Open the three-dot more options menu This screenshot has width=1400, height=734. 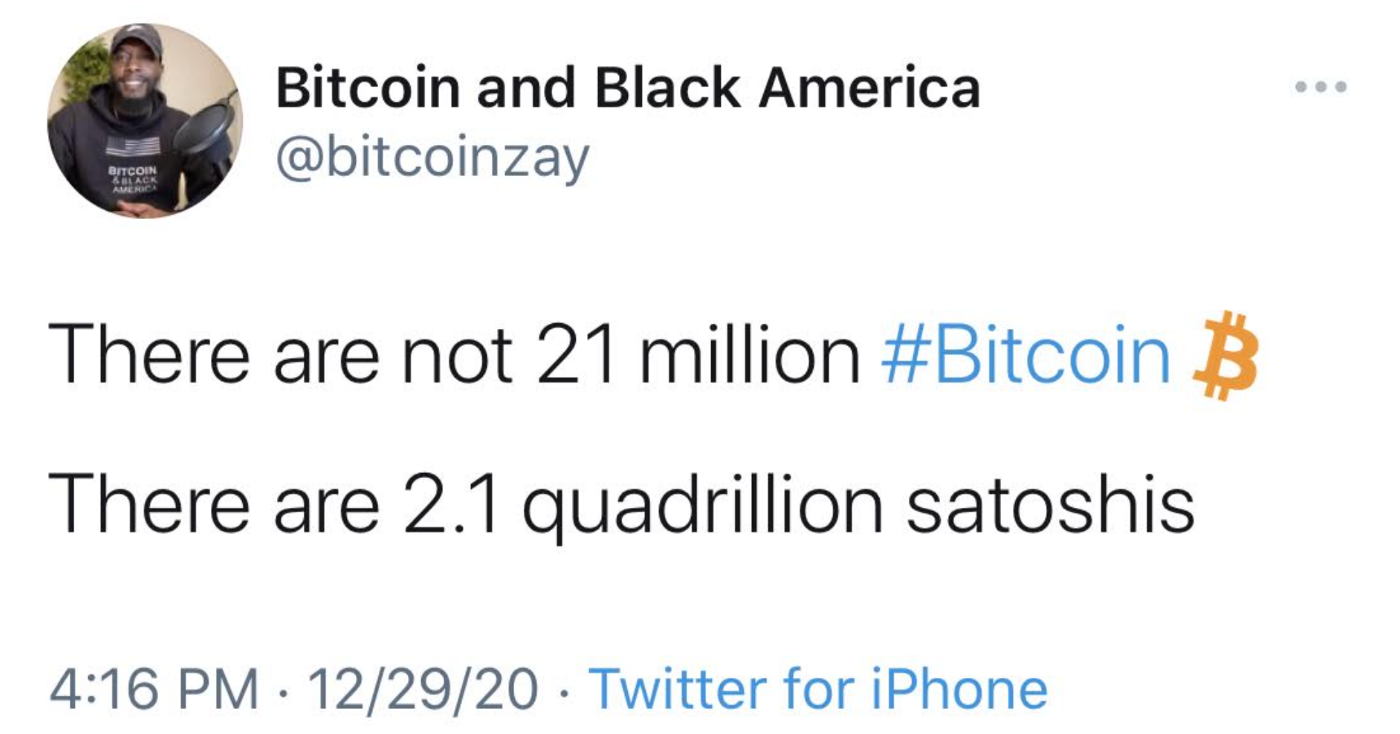coord(1320,87)
